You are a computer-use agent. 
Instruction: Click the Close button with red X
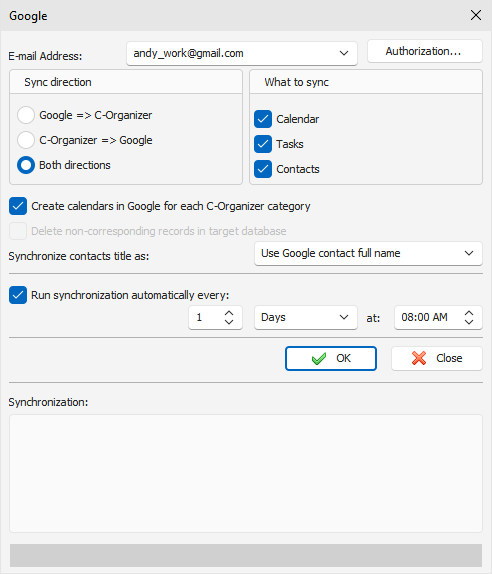[437, 358]
